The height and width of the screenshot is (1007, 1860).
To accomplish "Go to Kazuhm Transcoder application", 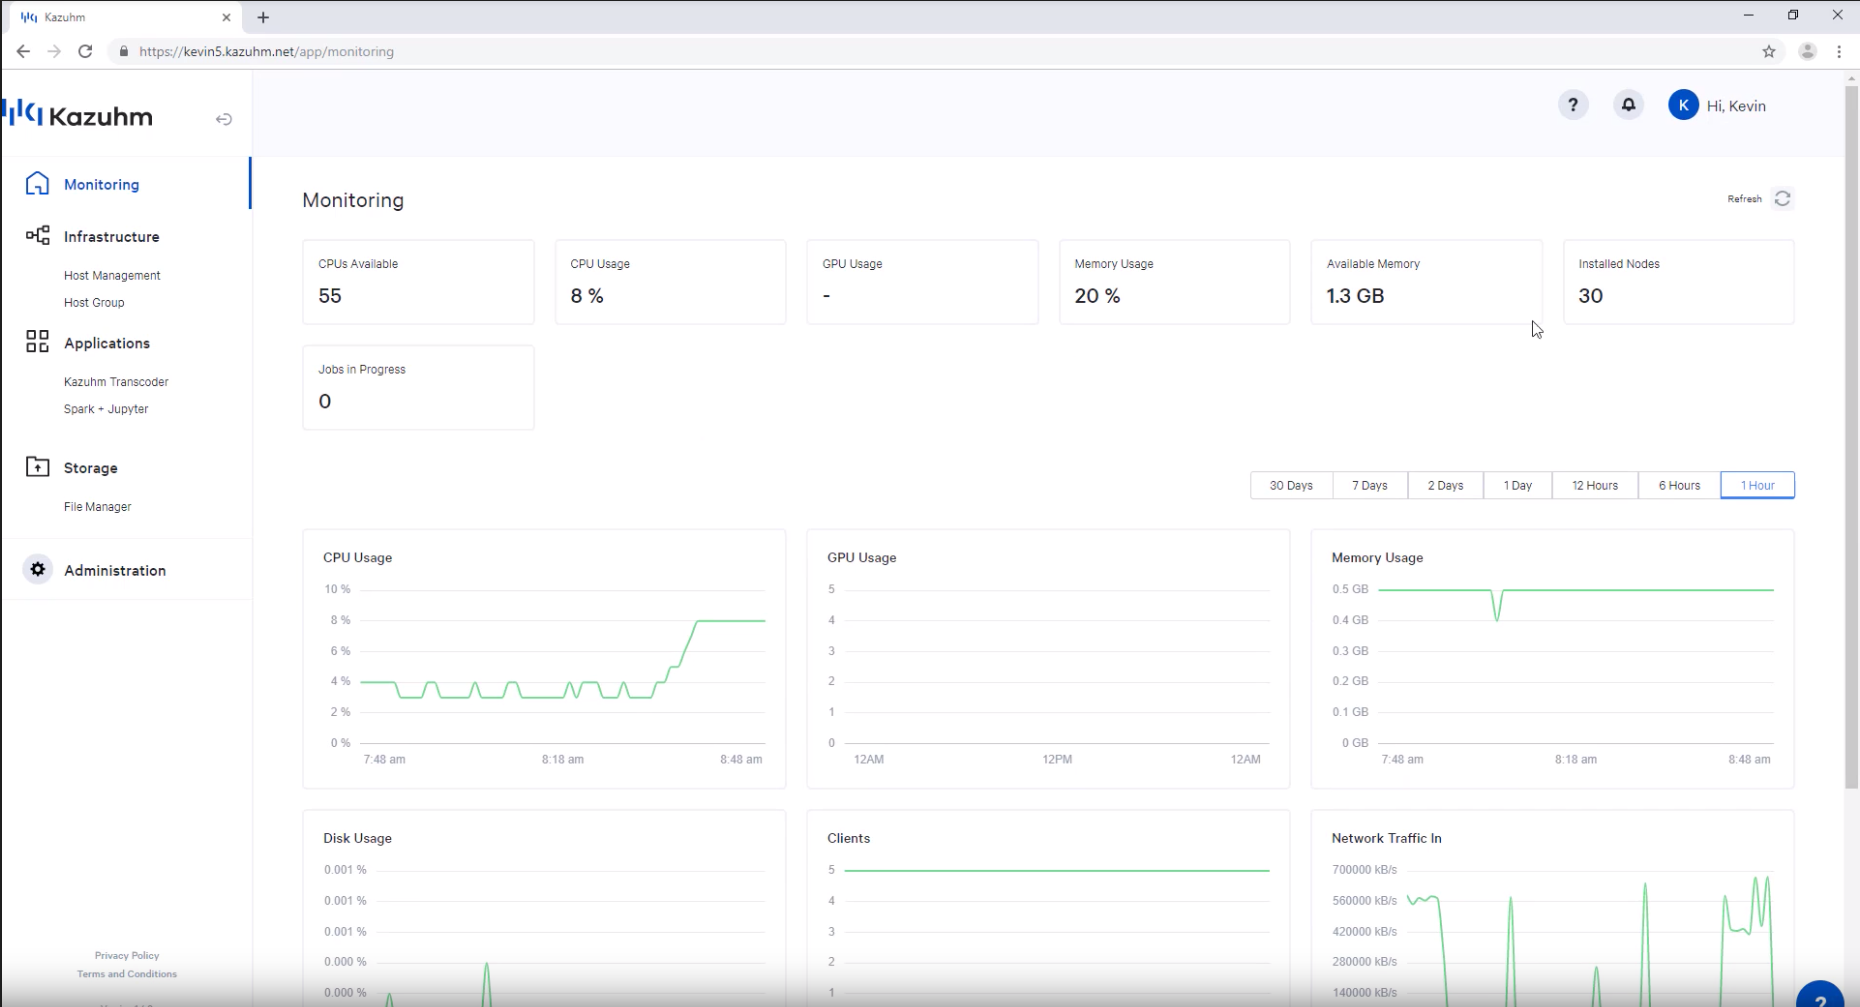I will click(116, 382).
